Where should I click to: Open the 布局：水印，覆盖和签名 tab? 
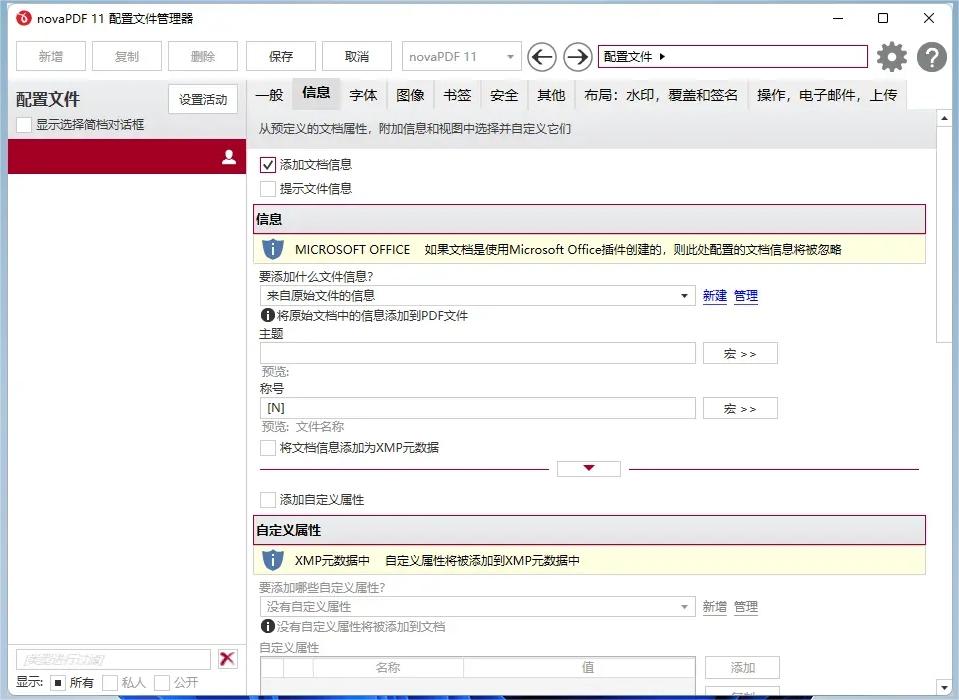point(661,95)
